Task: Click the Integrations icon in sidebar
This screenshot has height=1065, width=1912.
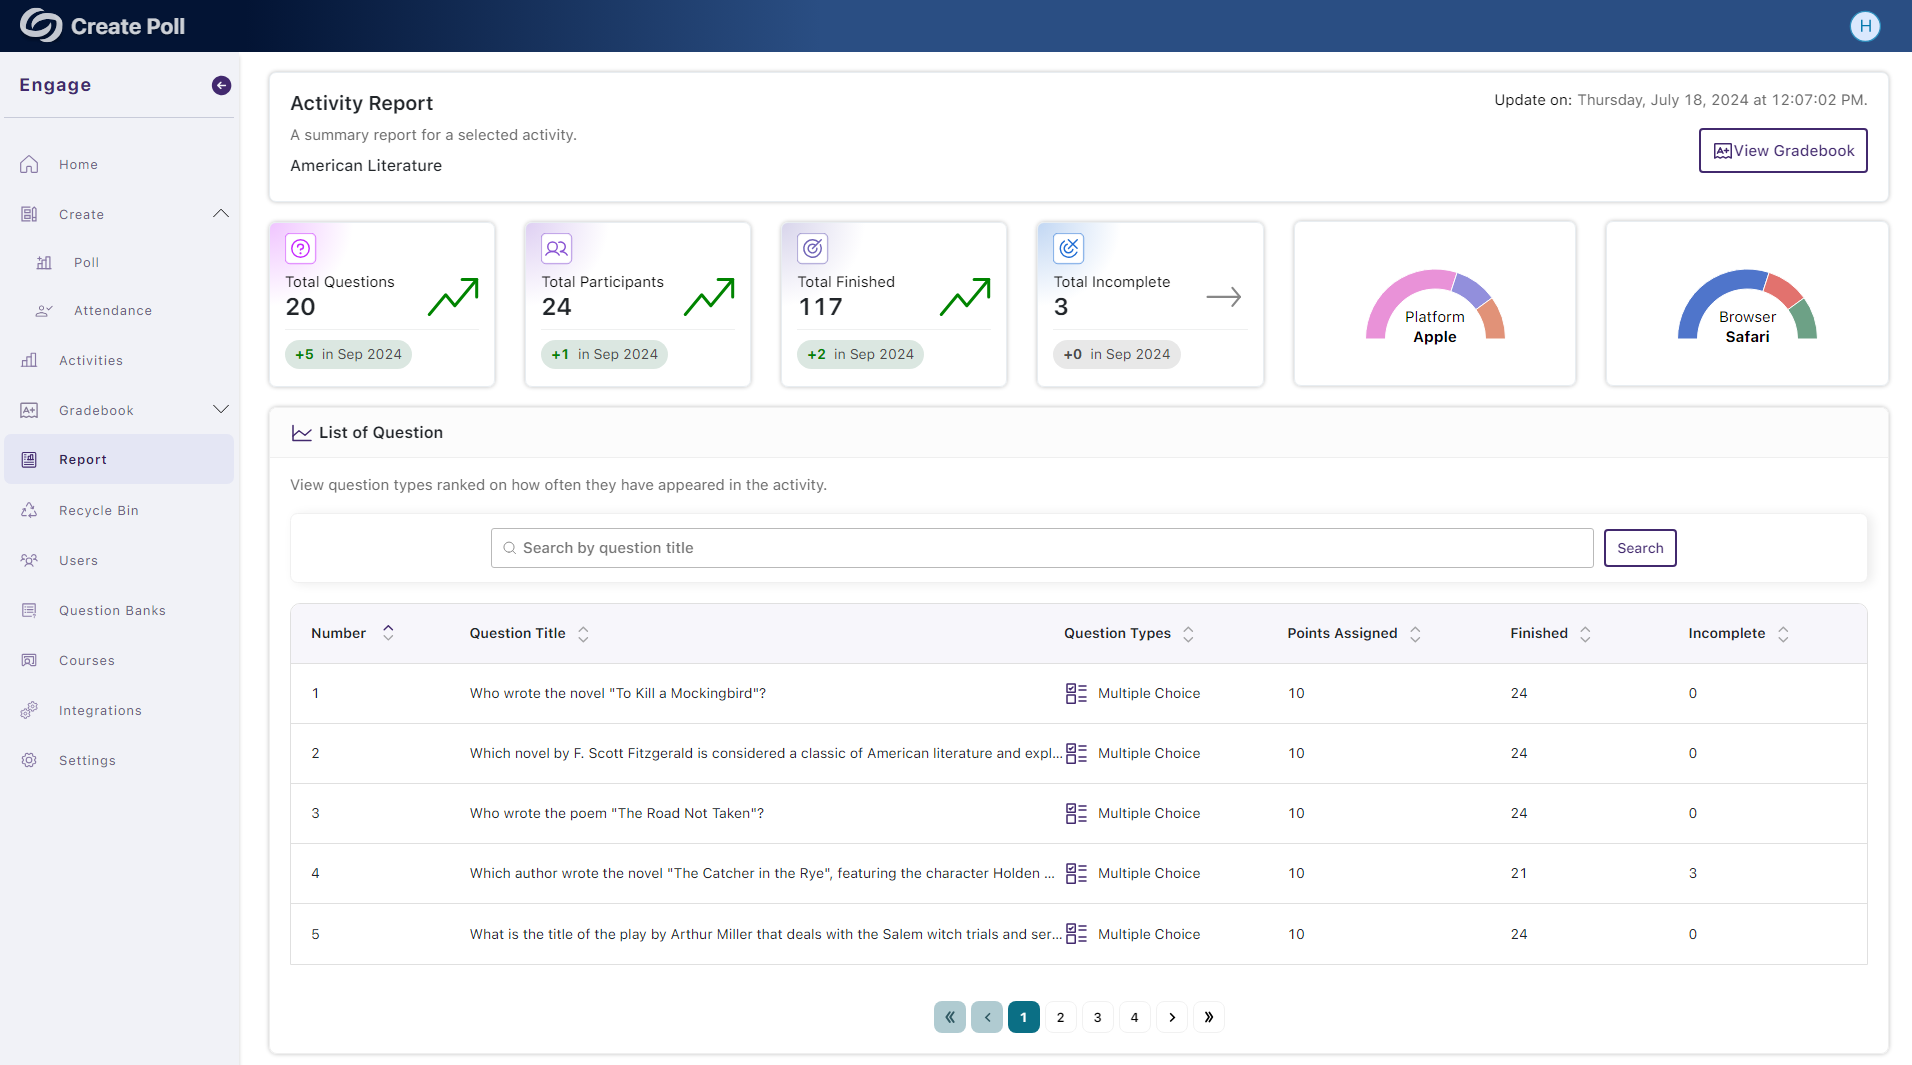Action: pyautogui.click(x=29, y=710)
